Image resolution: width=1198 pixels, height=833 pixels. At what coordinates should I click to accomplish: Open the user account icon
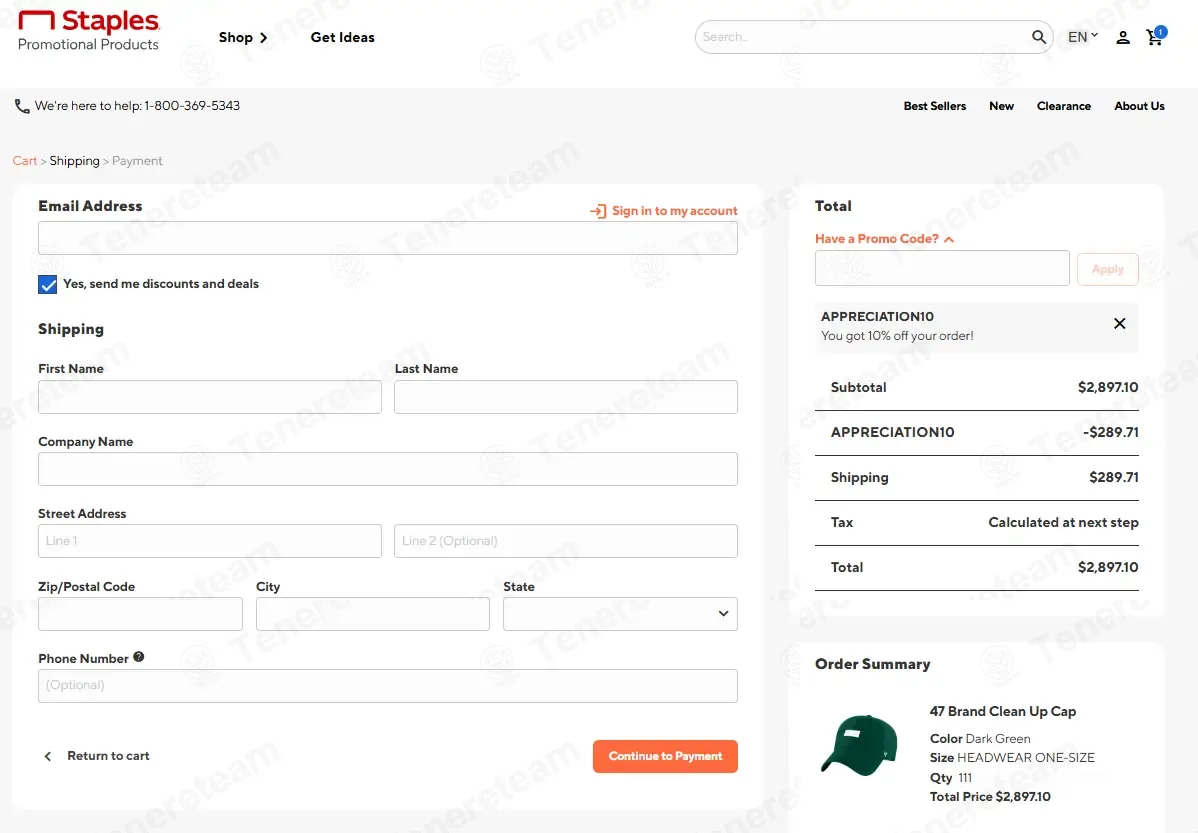pyautogui.click(x=1122, y=37)
